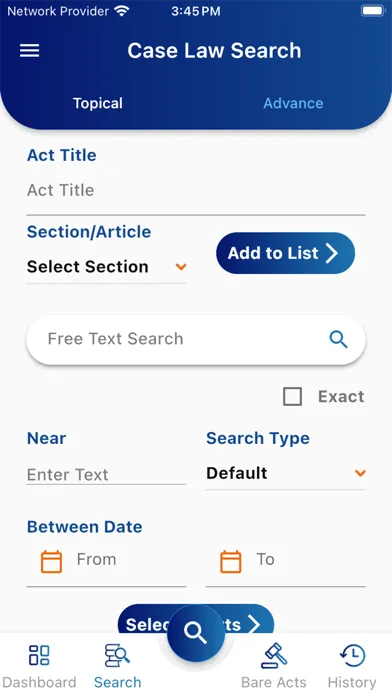
Task: Expand the Select Section dropdown
Action: 107,267
